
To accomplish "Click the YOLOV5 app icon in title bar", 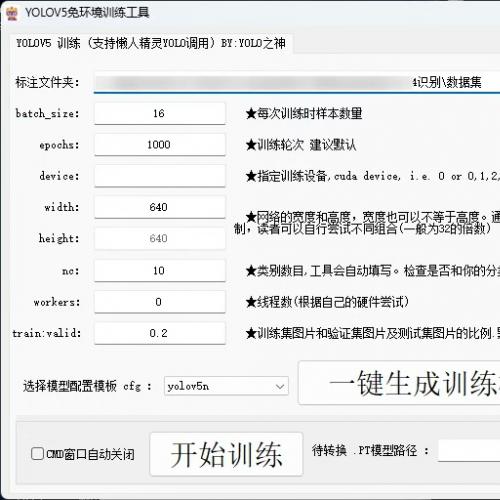I will [12, 13].
